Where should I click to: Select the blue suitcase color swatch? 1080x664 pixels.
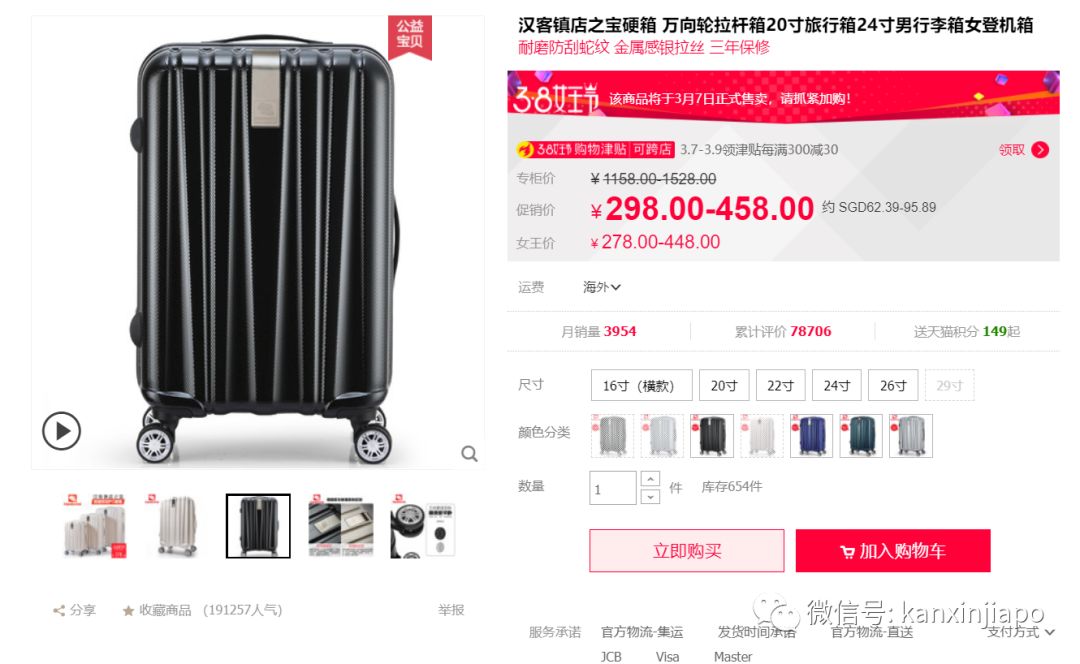click(x=811, y=436)
